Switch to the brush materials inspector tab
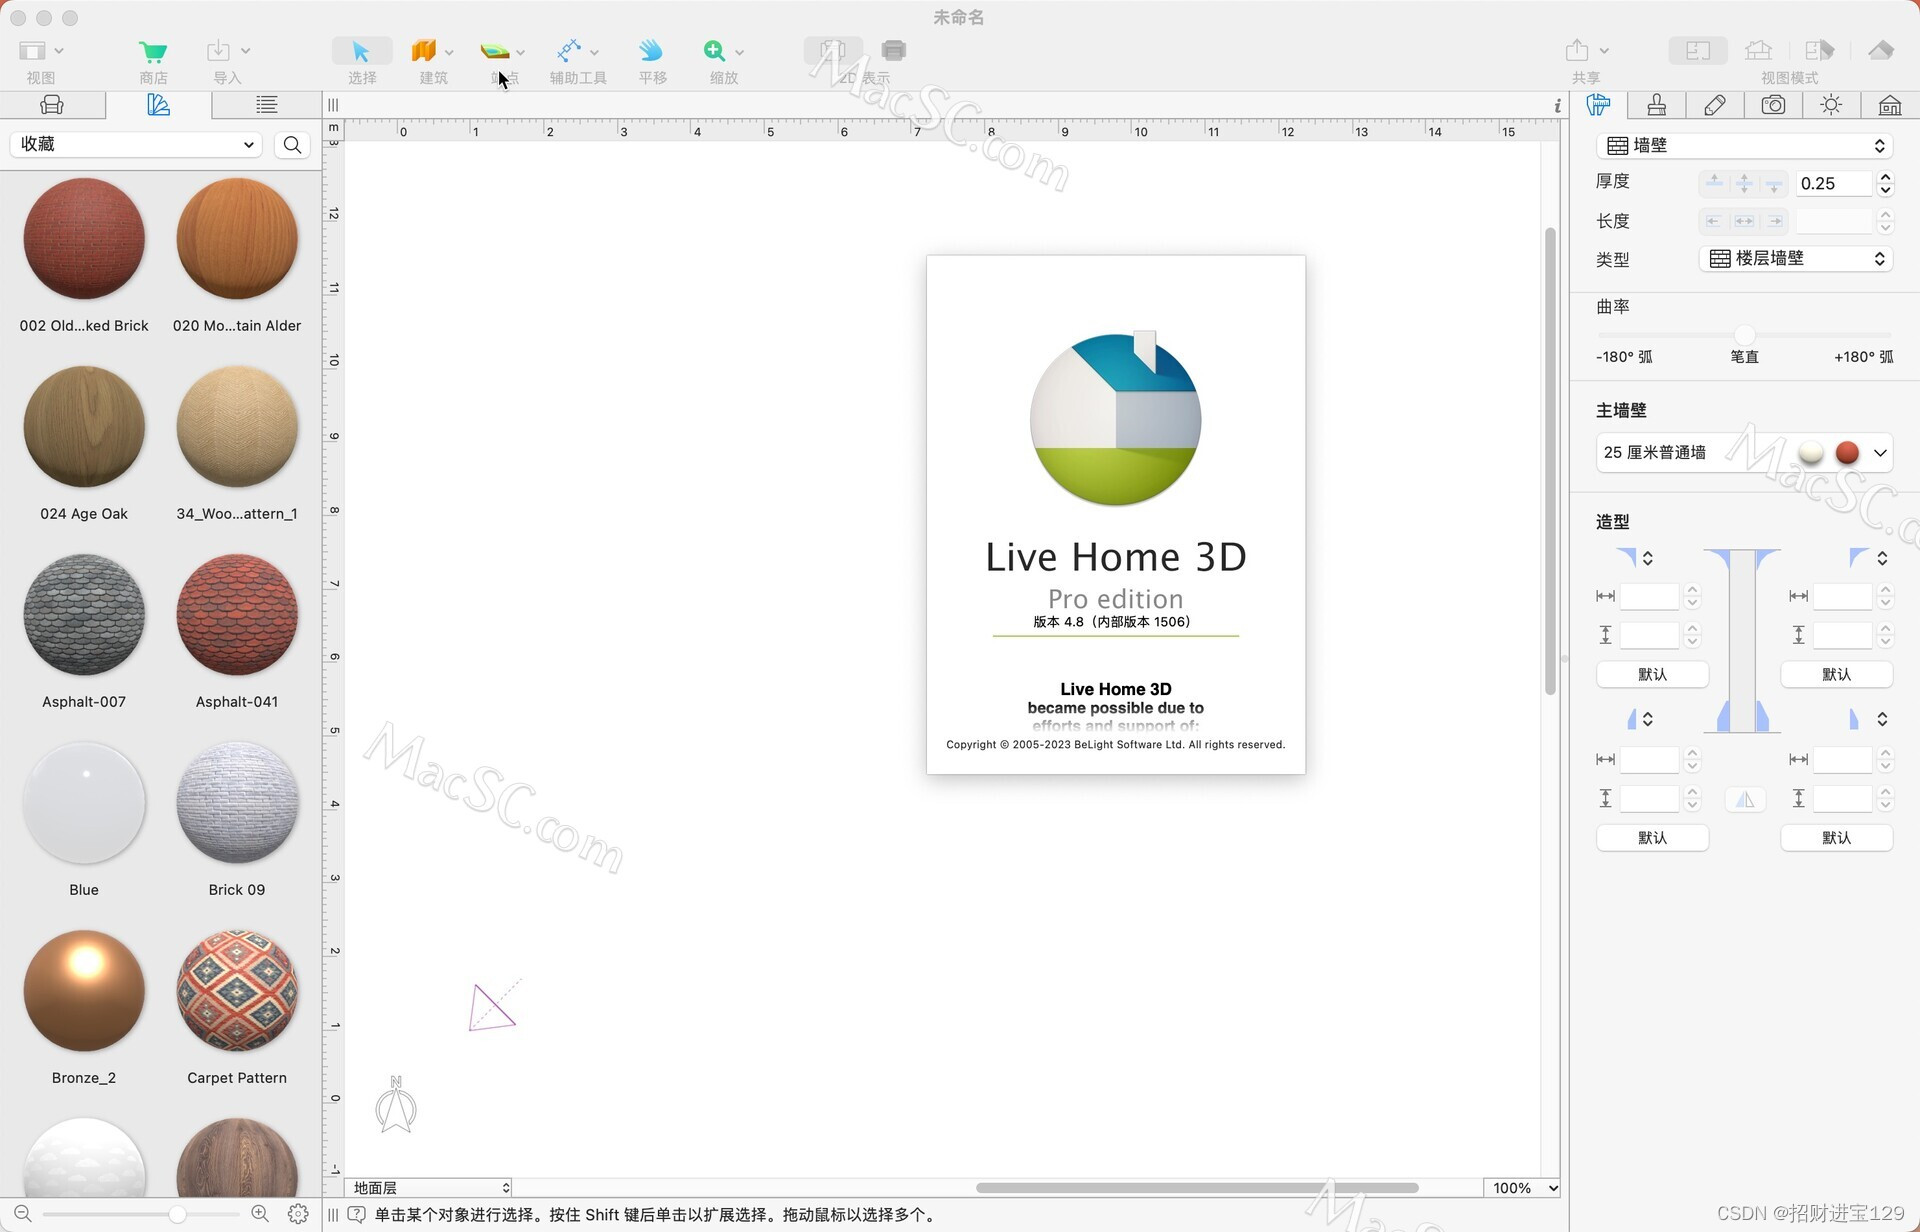 pos(1656,105)
